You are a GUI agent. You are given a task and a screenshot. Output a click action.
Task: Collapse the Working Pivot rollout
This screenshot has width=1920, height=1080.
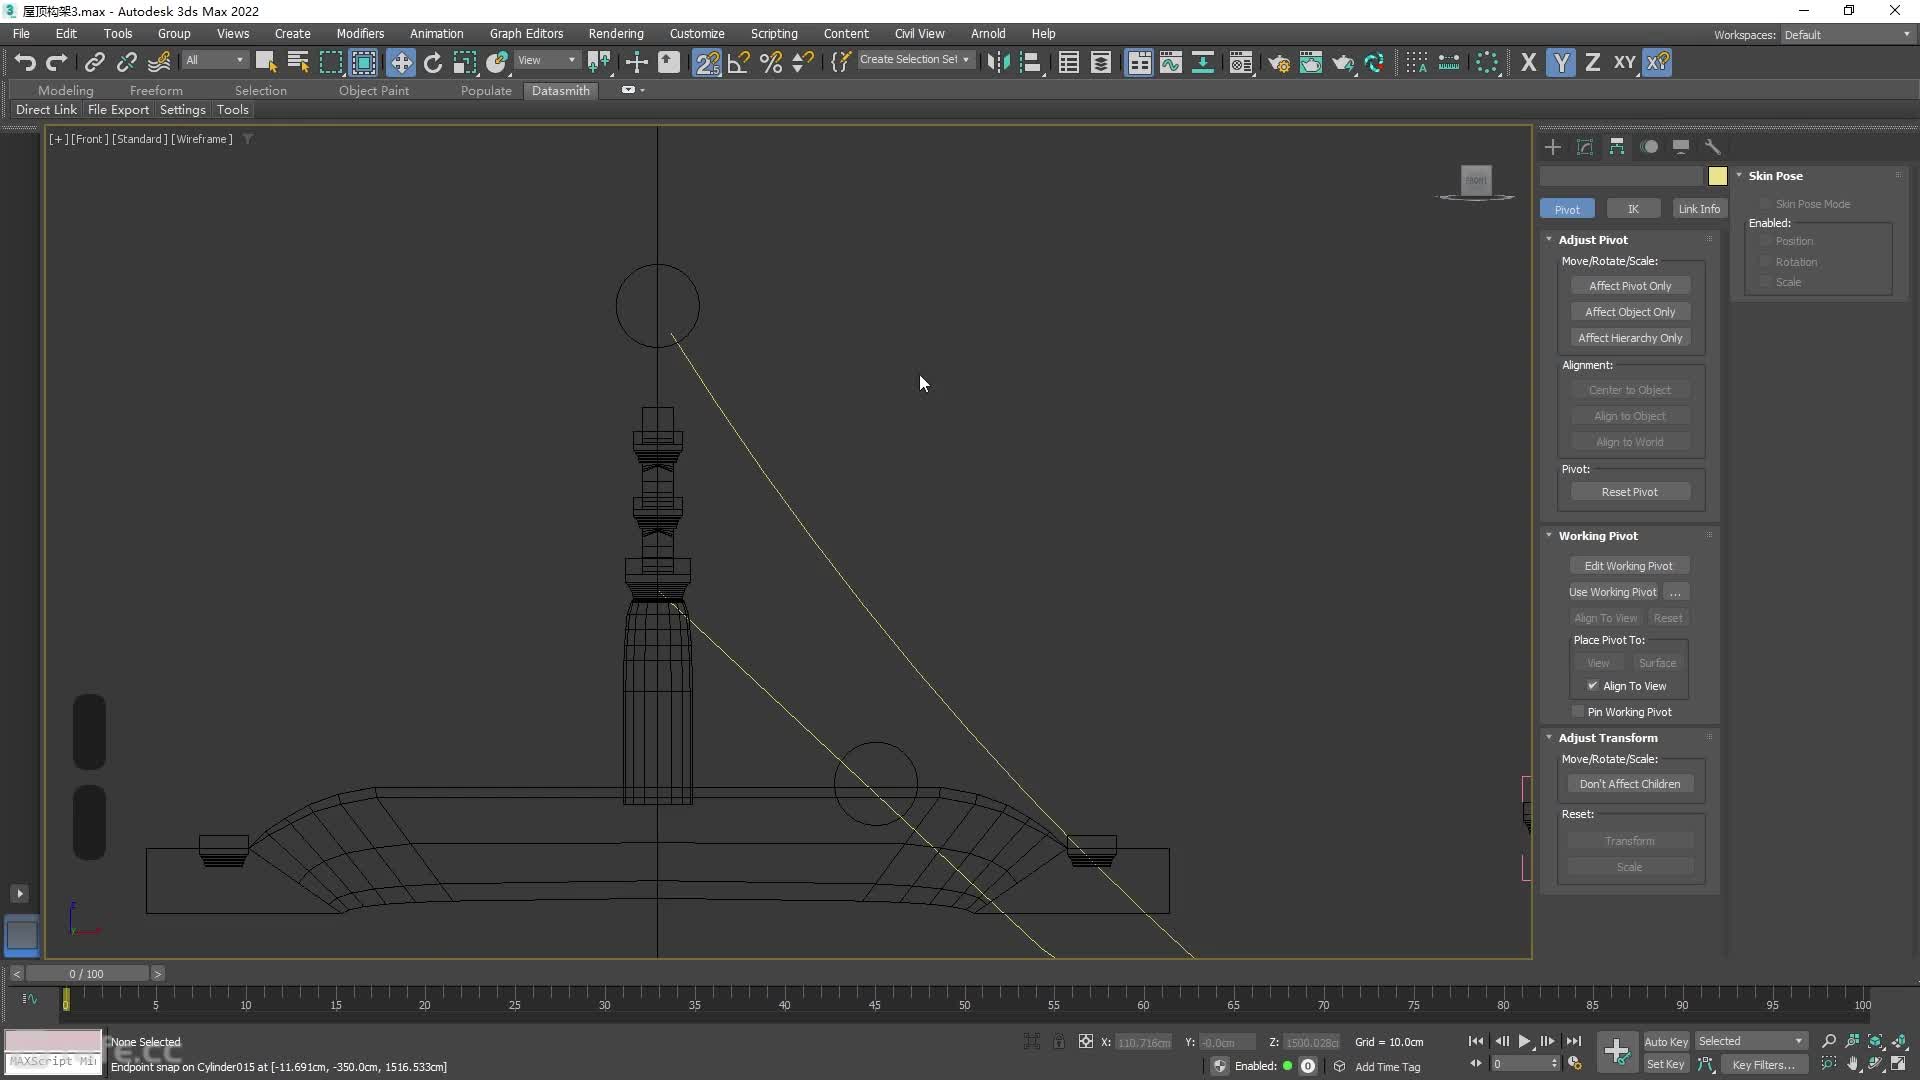point(1598,536)
